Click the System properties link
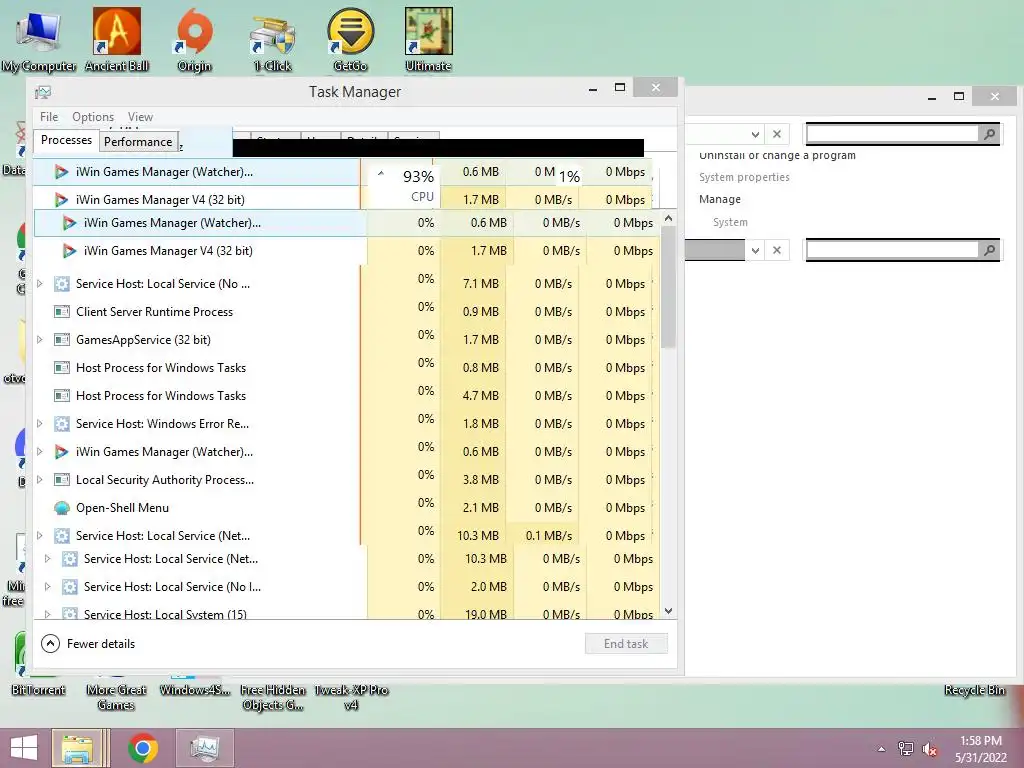1024x768 pixels. 744,177
